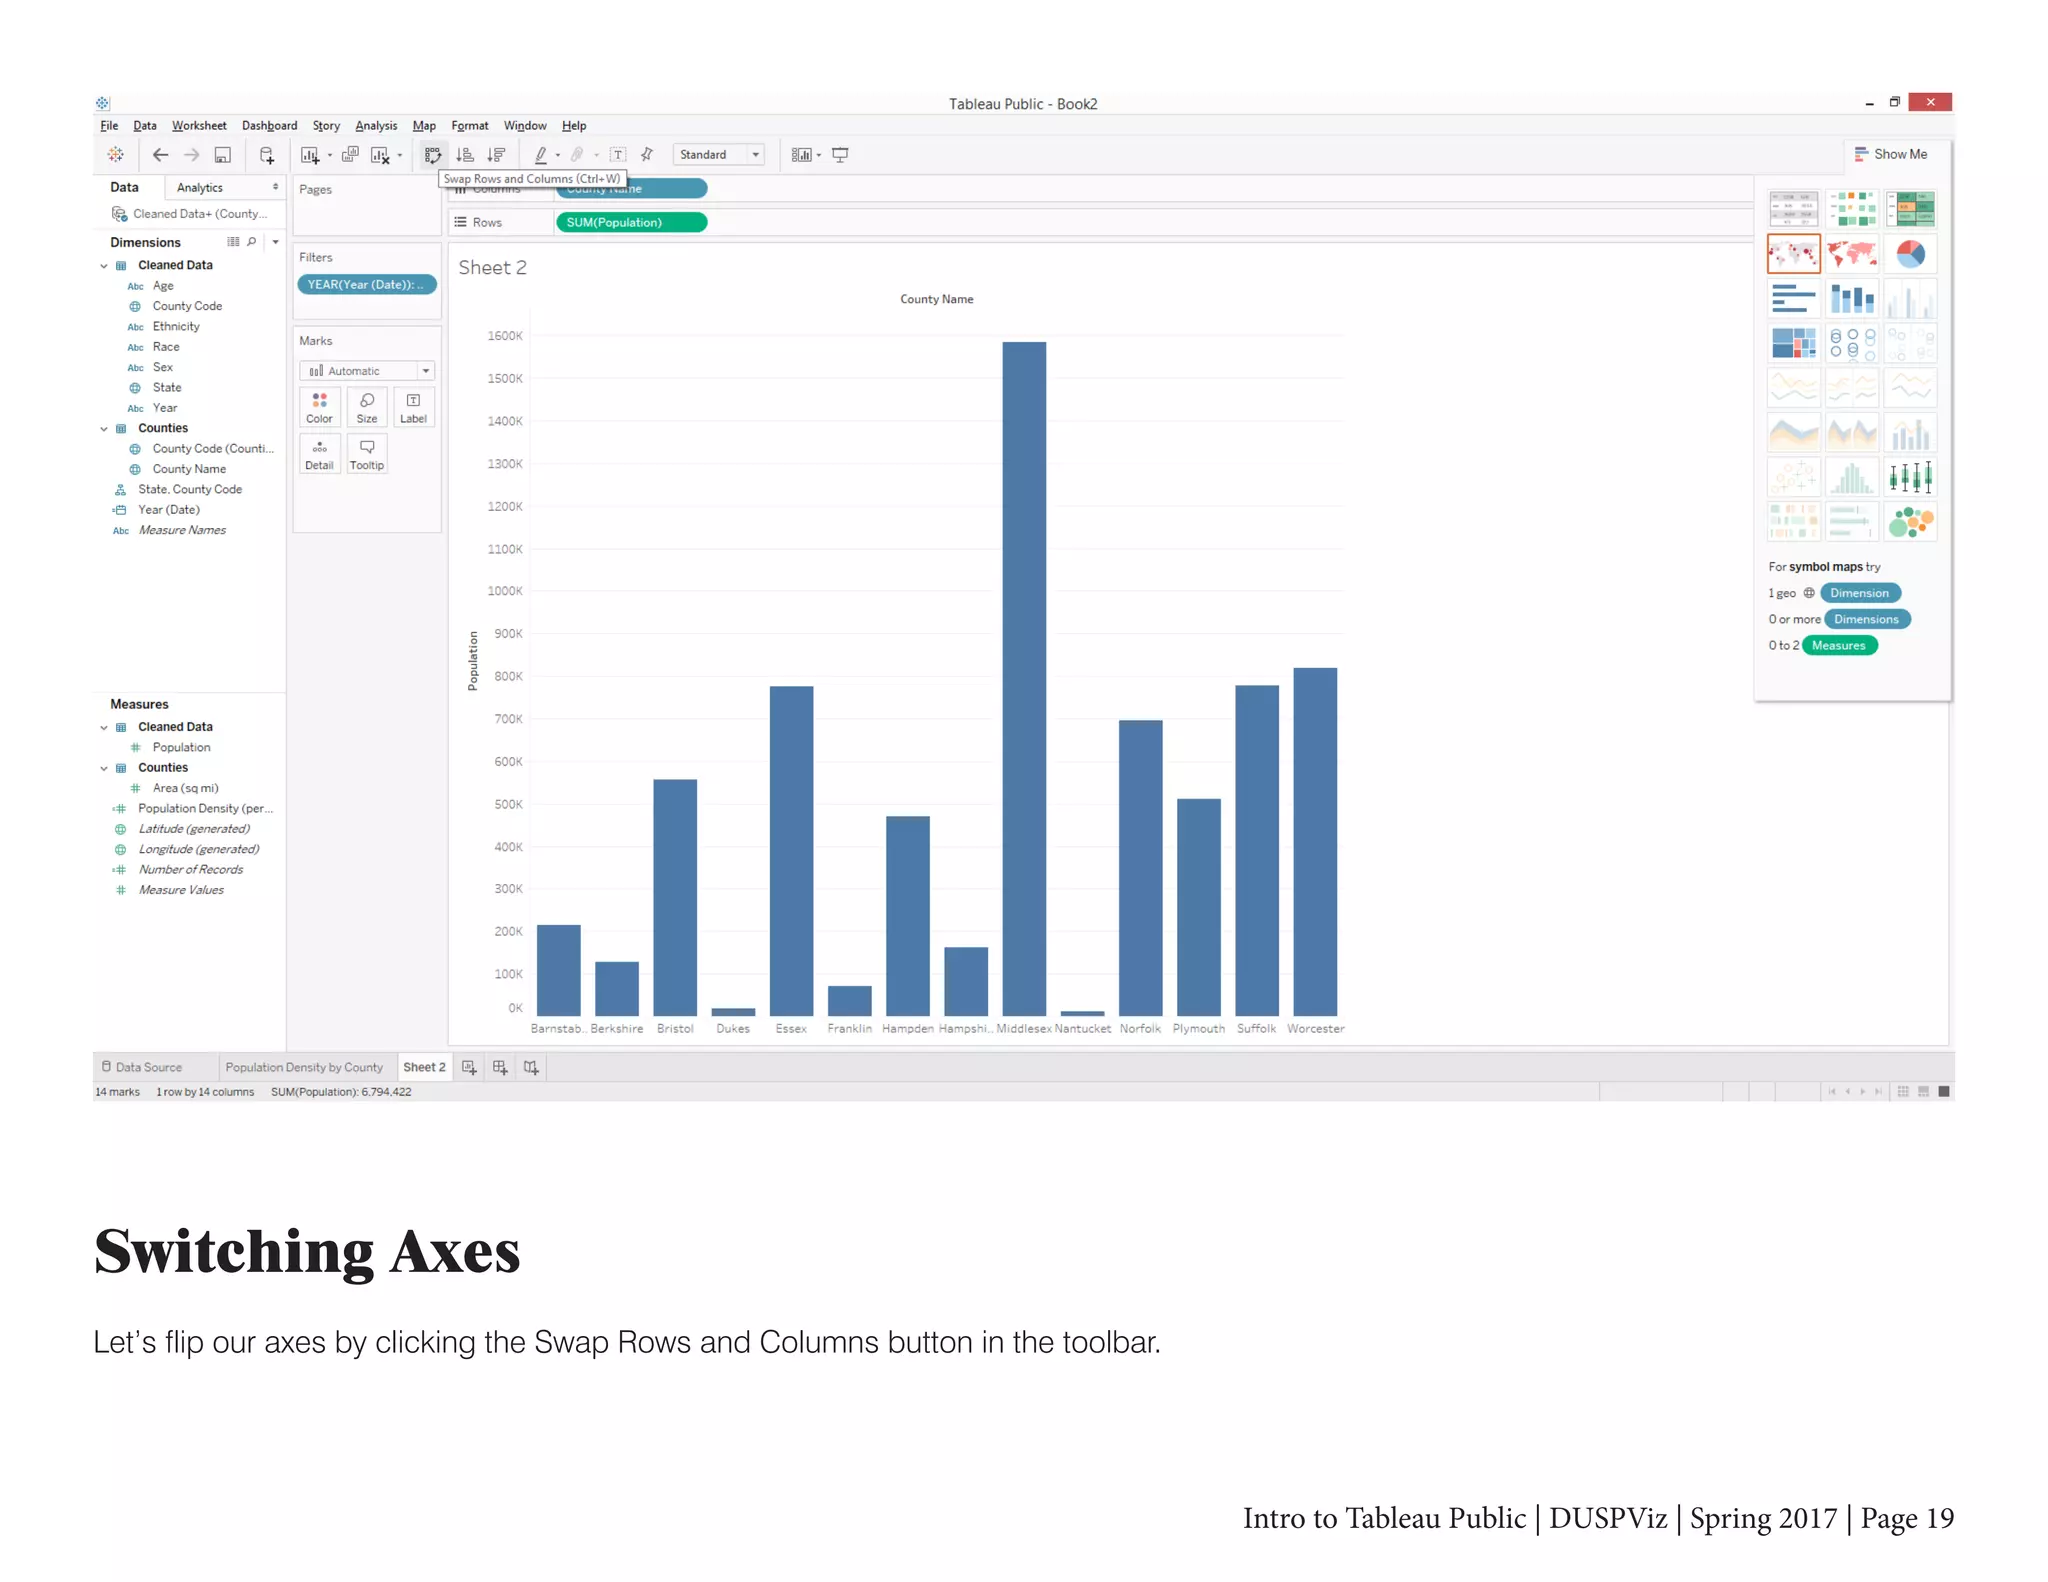Click the New Worksheet toolbar icon

[x=310, y=155]
